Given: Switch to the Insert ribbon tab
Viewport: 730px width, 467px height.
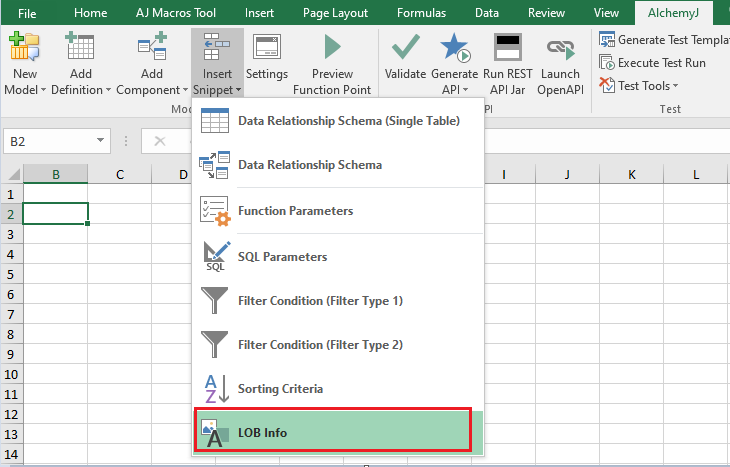Looking at the screenshot, I should (259, 13).
